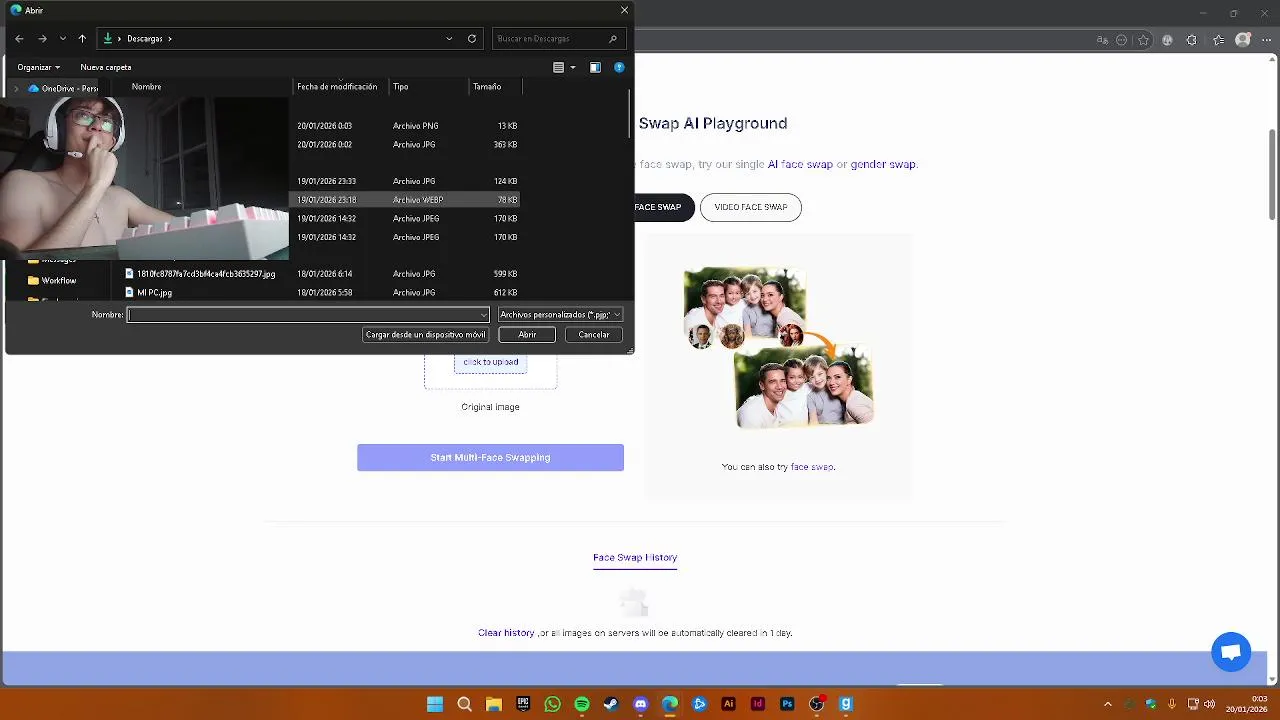This screenshot has width=1280, height=720.
Task: Click the Descargas breadcrumb in address bar
Action: click(x=145, y=39)
